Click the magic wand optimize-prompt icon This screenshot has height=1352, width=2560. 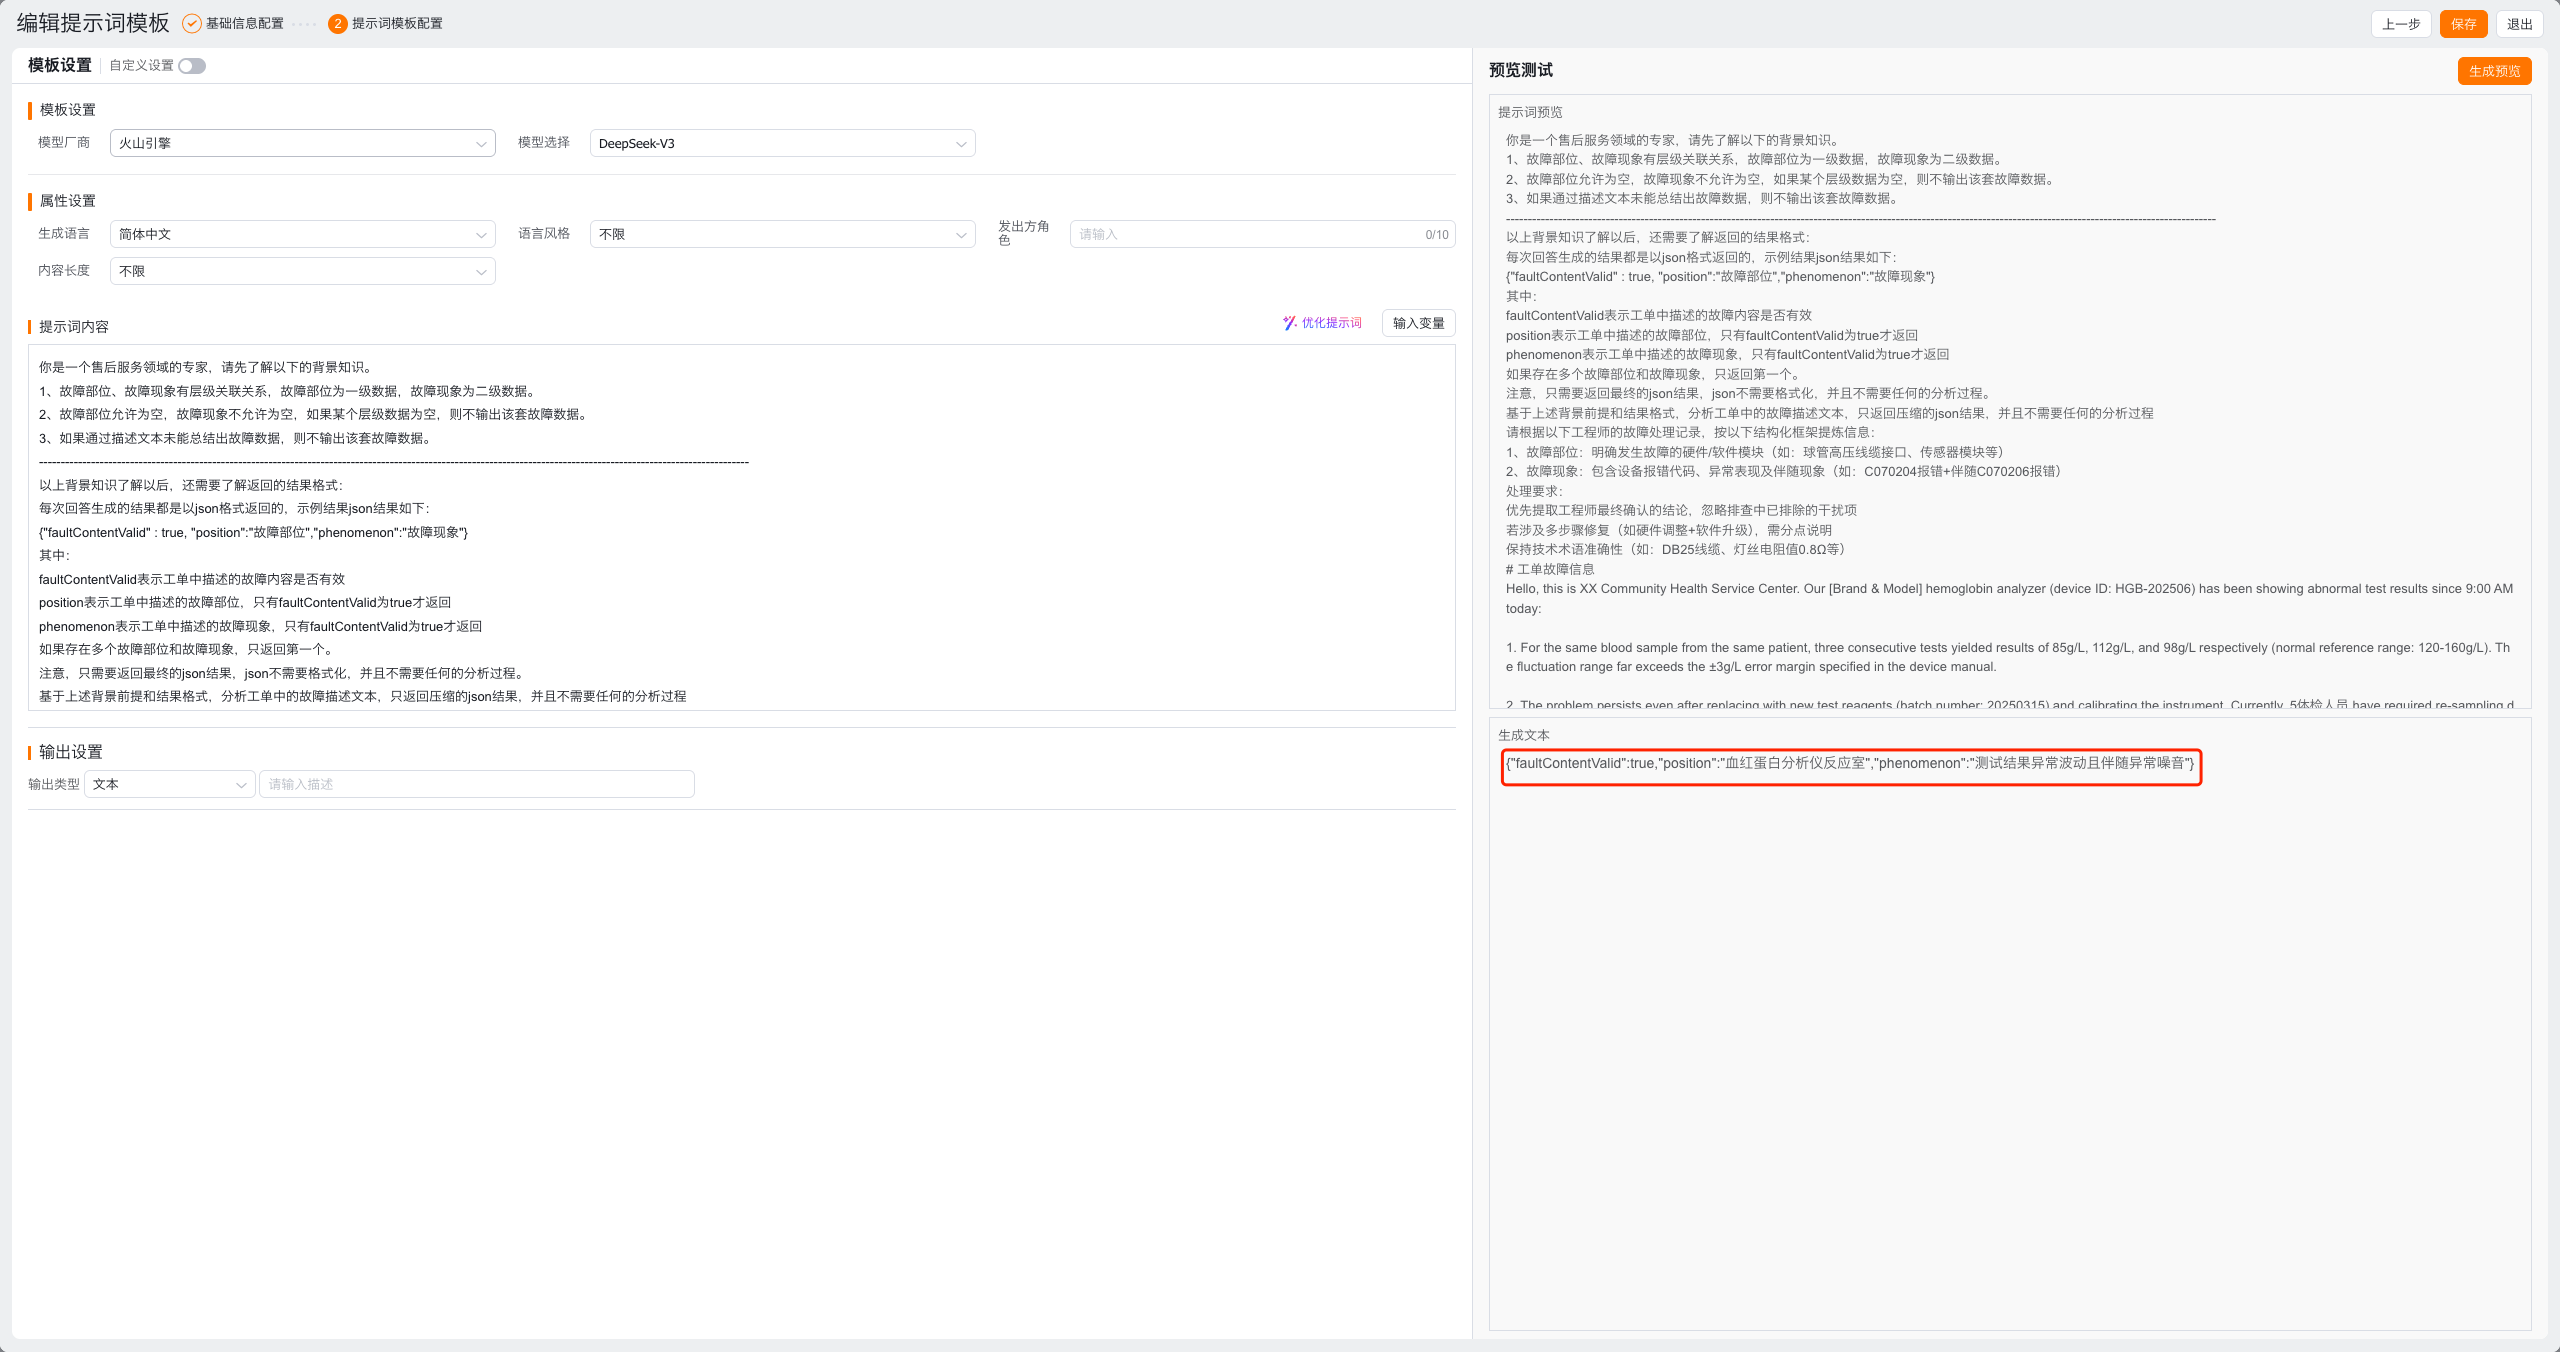point(1289,323)
